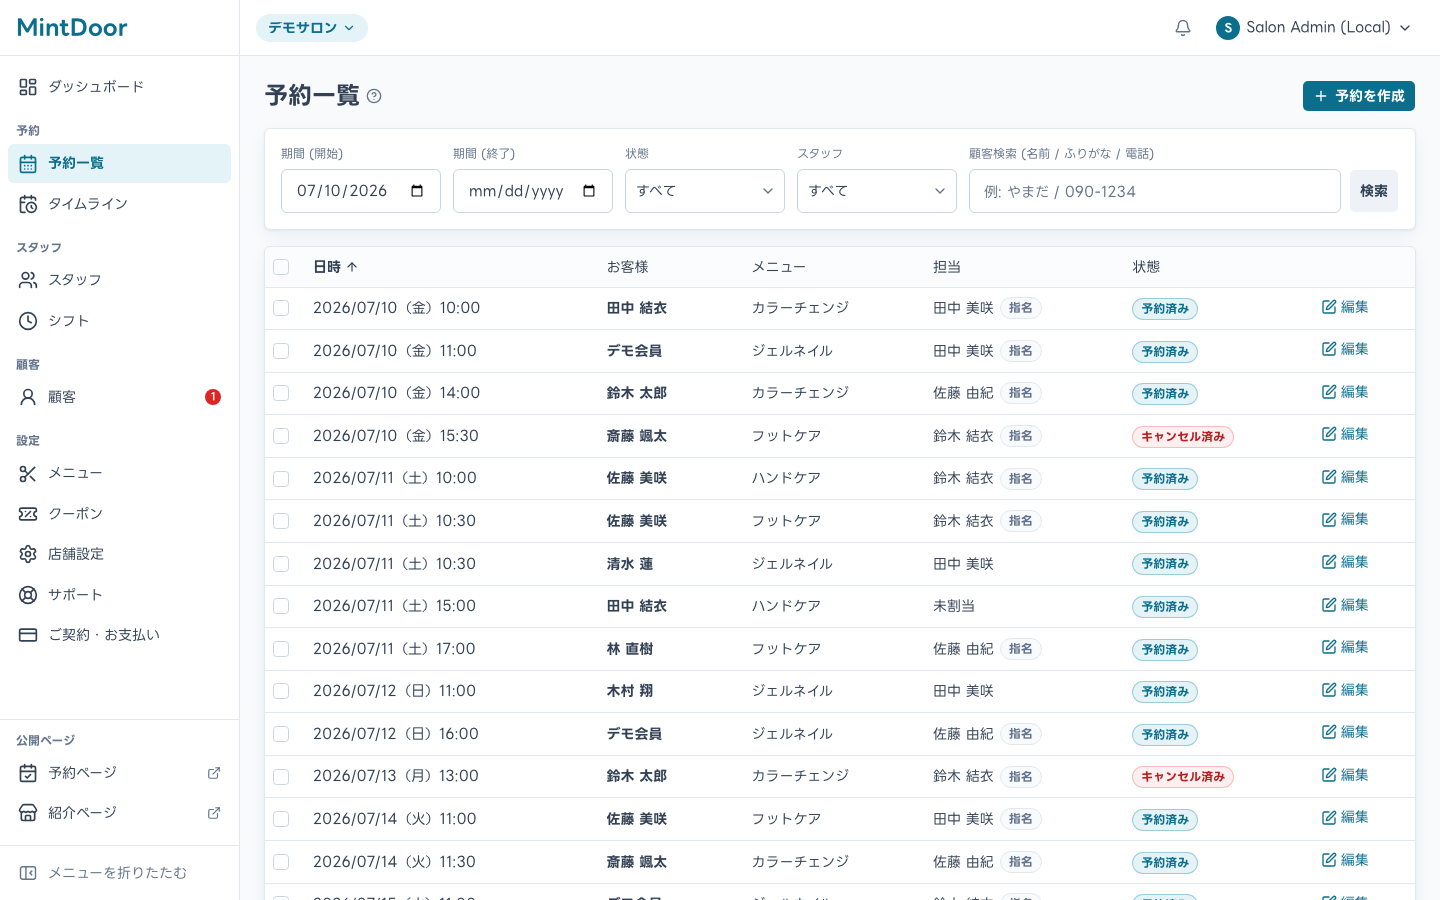Edit the 林 直樹 reservation
This screenshot has width=1440, height=900.
click(x=1345, y=647)
